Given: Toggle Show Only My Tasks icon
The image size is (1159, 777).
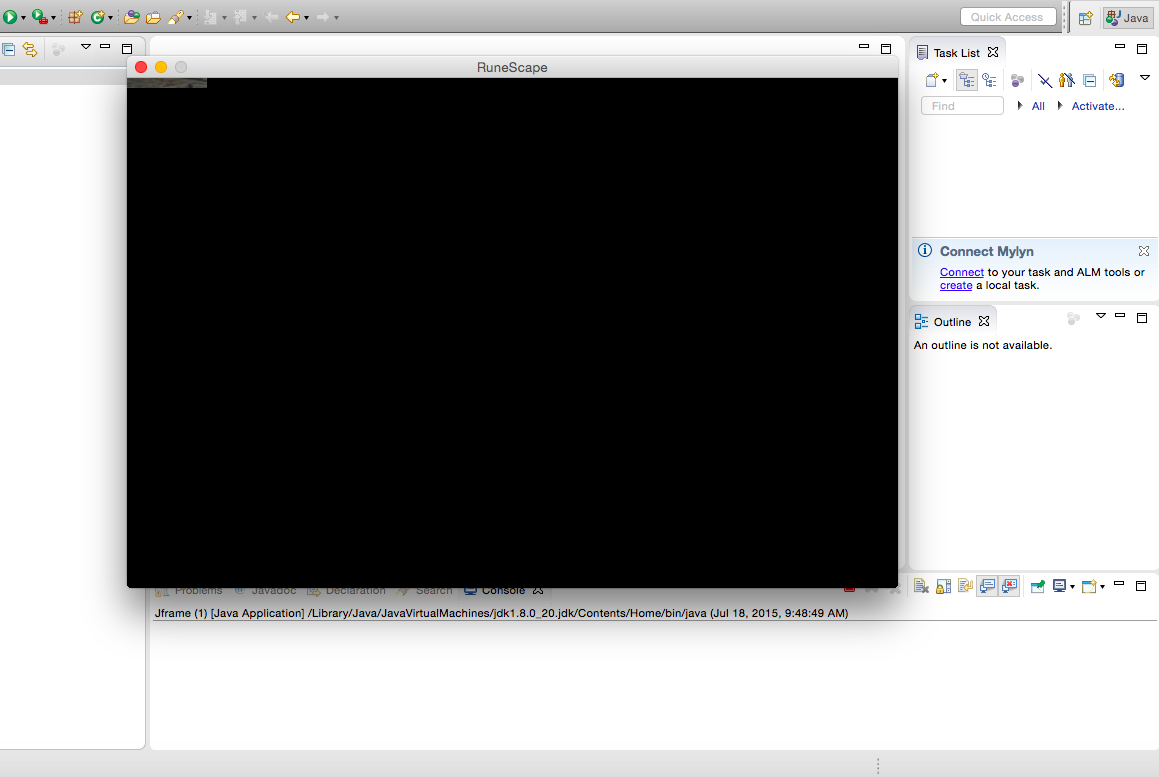Looking at the screenshot, I should 1067,80.
